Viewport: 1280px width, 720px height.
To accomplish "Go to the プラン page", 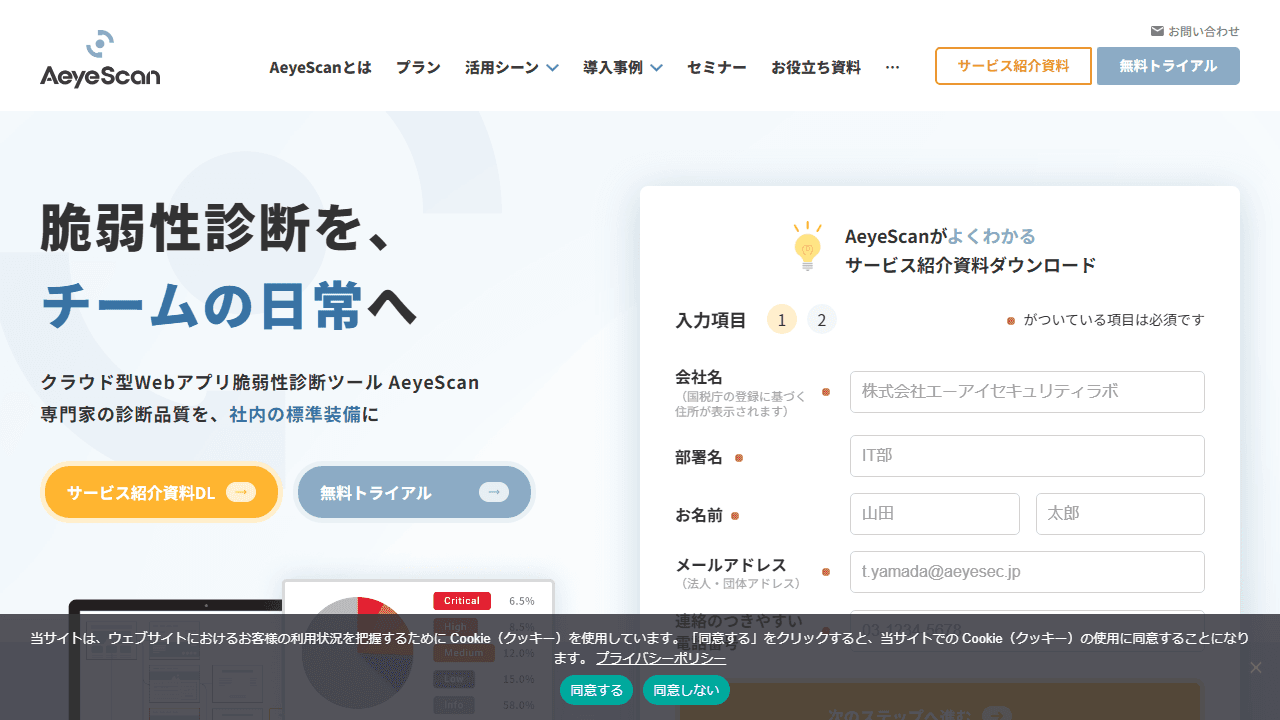I will click(418, 67).
